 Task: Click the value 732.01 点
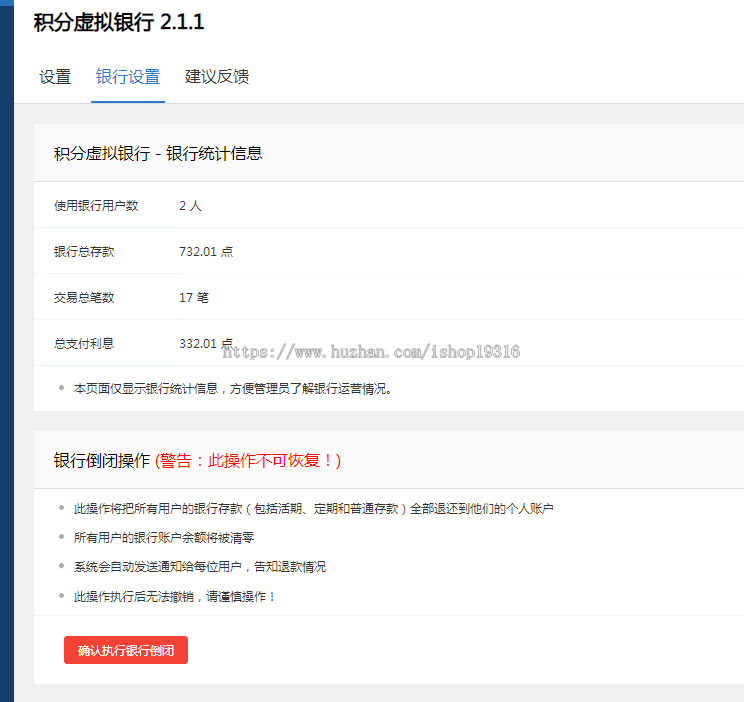206,252
